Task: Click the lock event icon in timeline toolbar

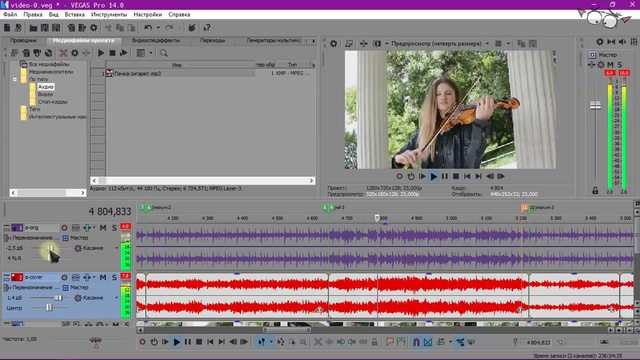Action: [374, 342]
